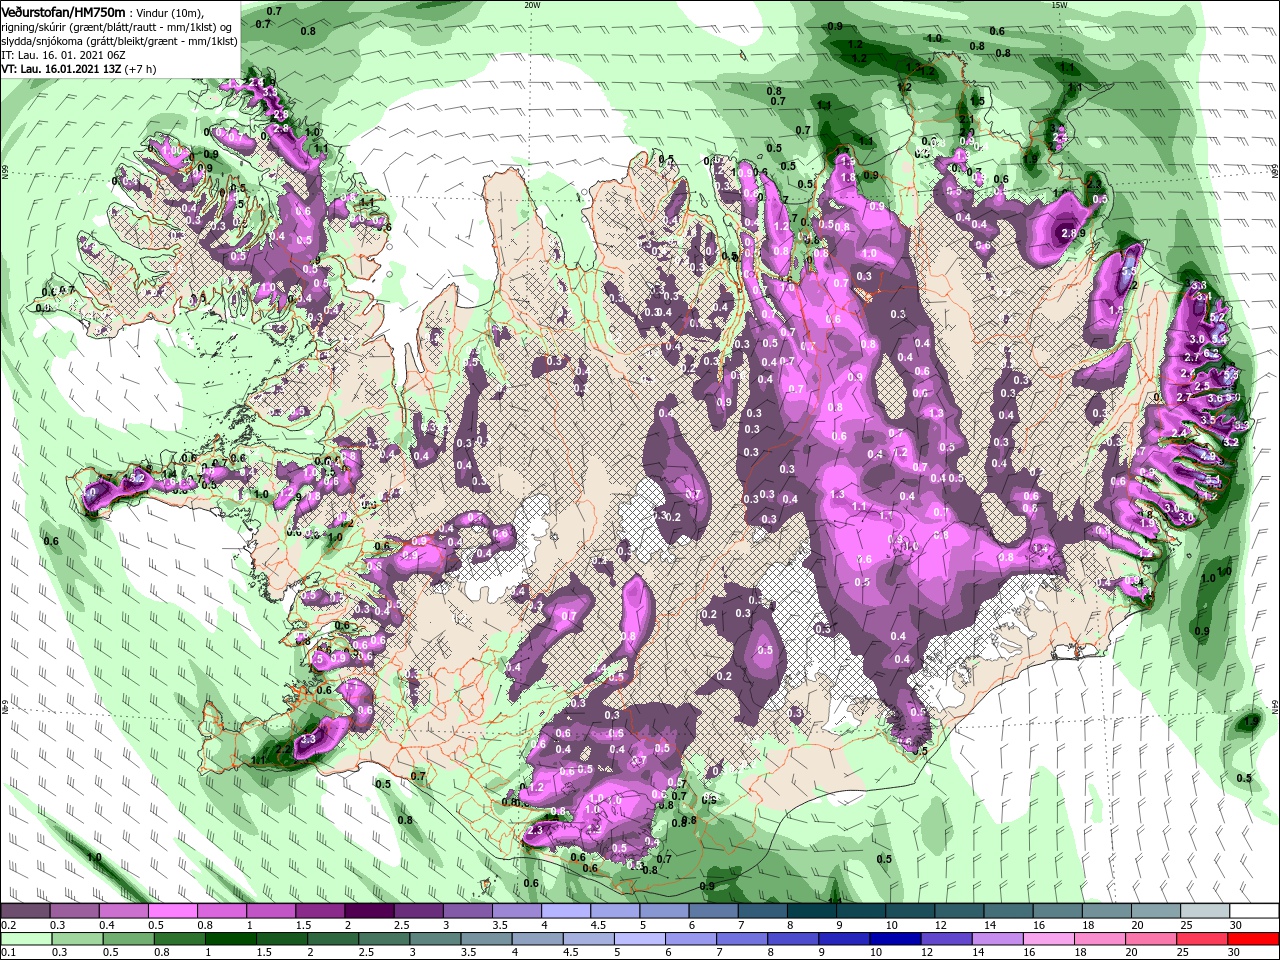This screenshot has height=960, width=1280.
Task: Pick the darkest purple 2 snow scale swatch
Action: [x=368, y=911]
